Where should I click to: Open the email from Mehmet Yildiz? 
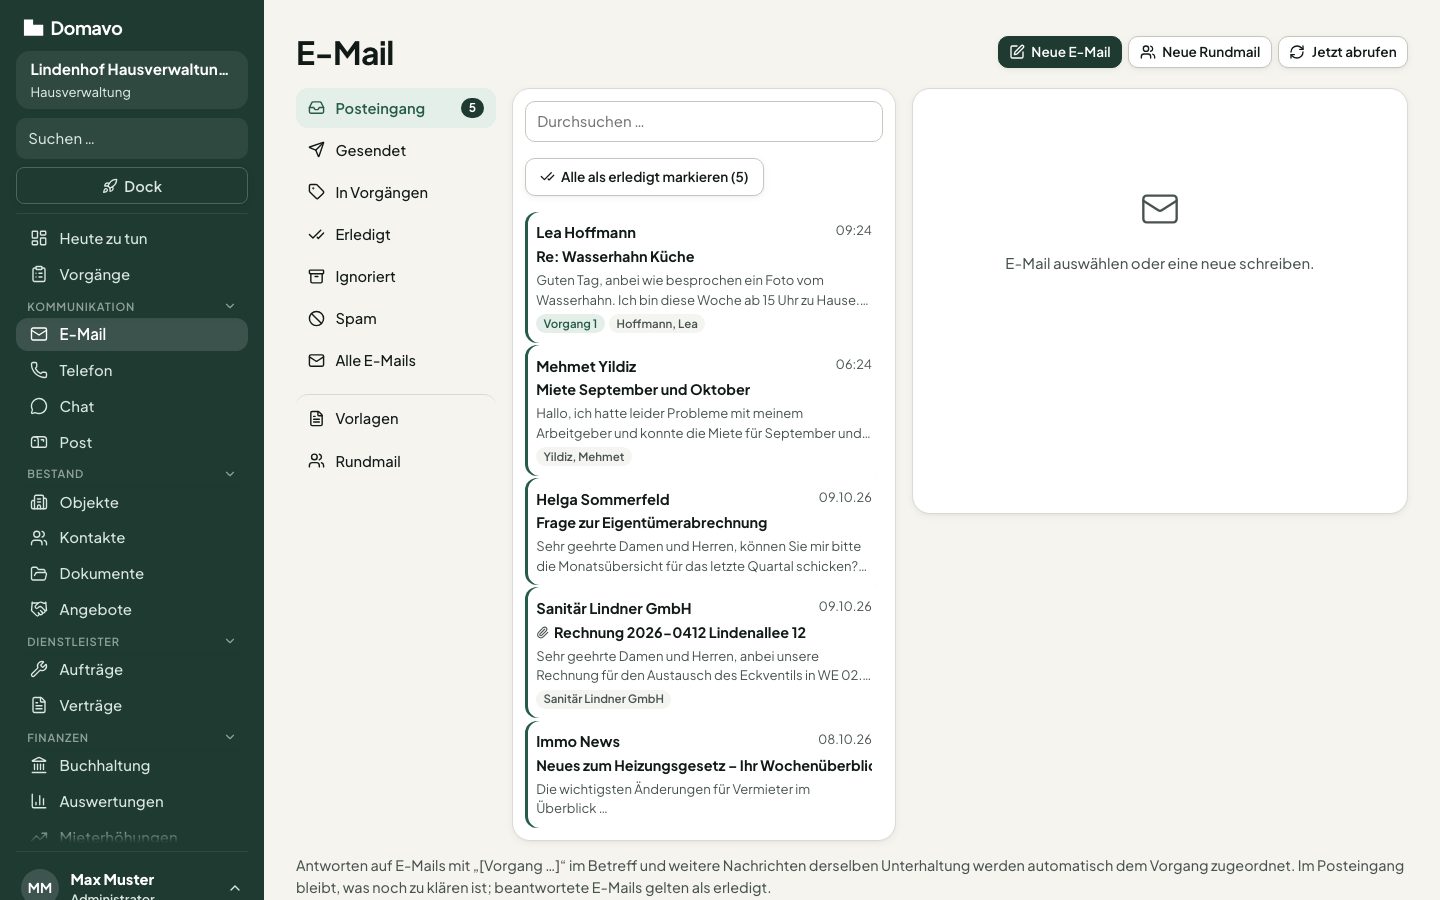point(704,410)
